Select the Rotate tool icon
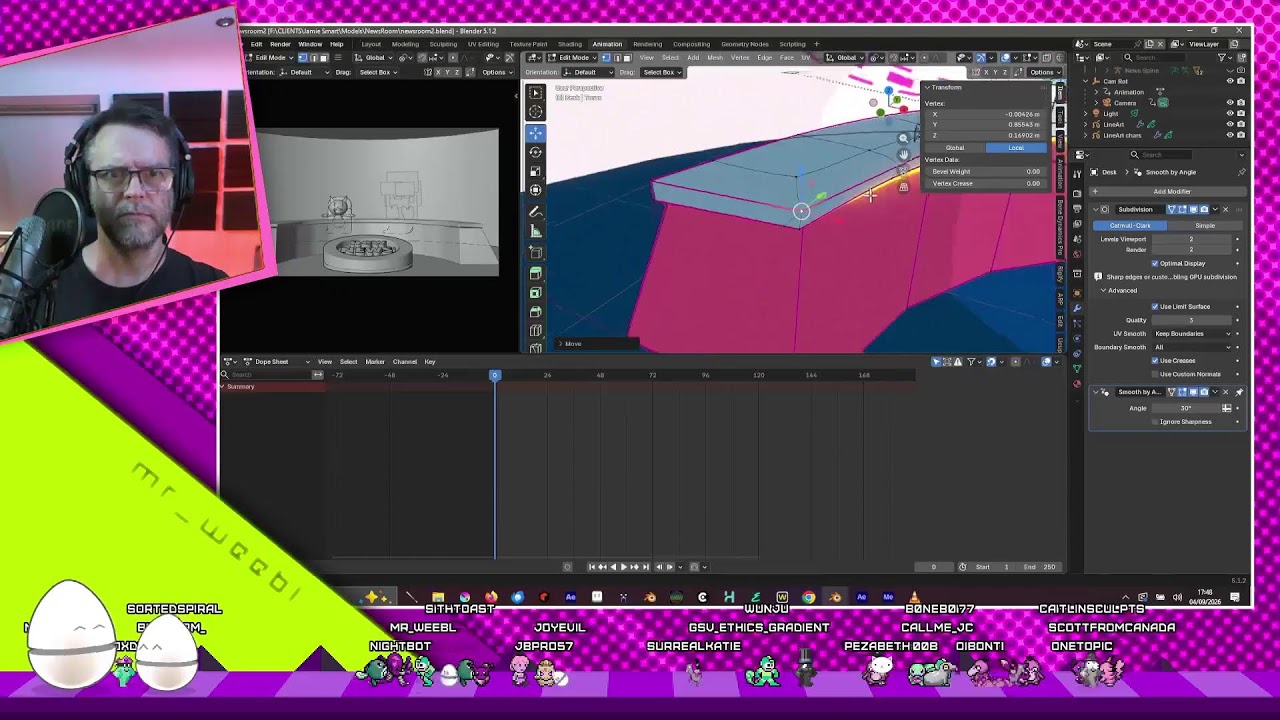Screen dimensions: 1280x720 535,151
